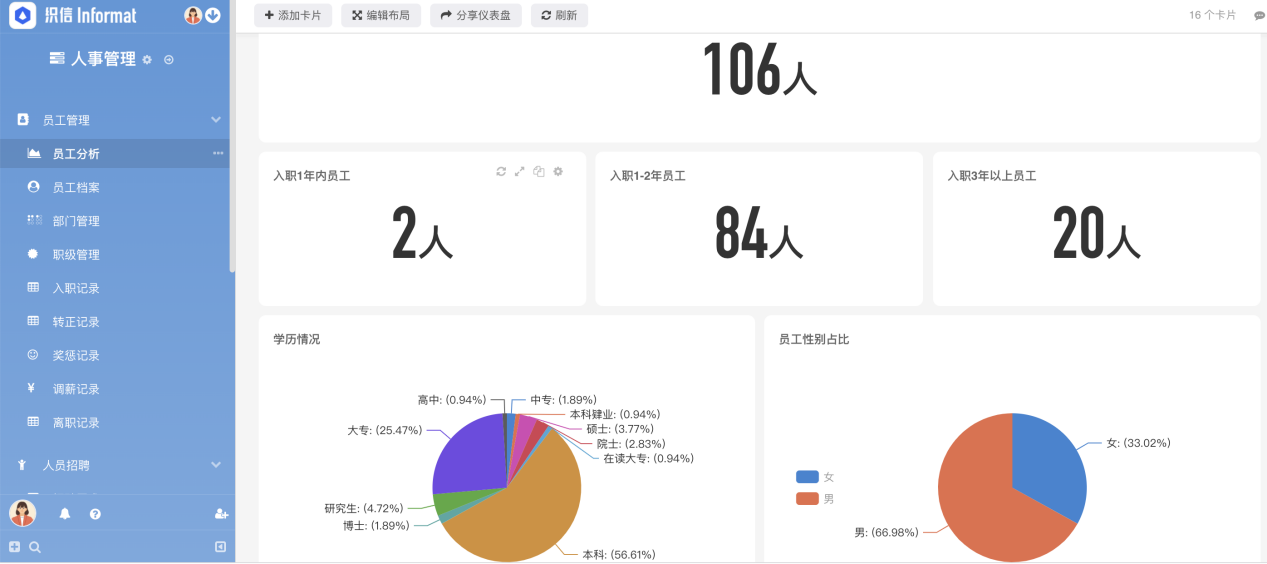This screenshot has width=1267, height=564.
Task: Click the Informat logo icon
Action: 22,16
